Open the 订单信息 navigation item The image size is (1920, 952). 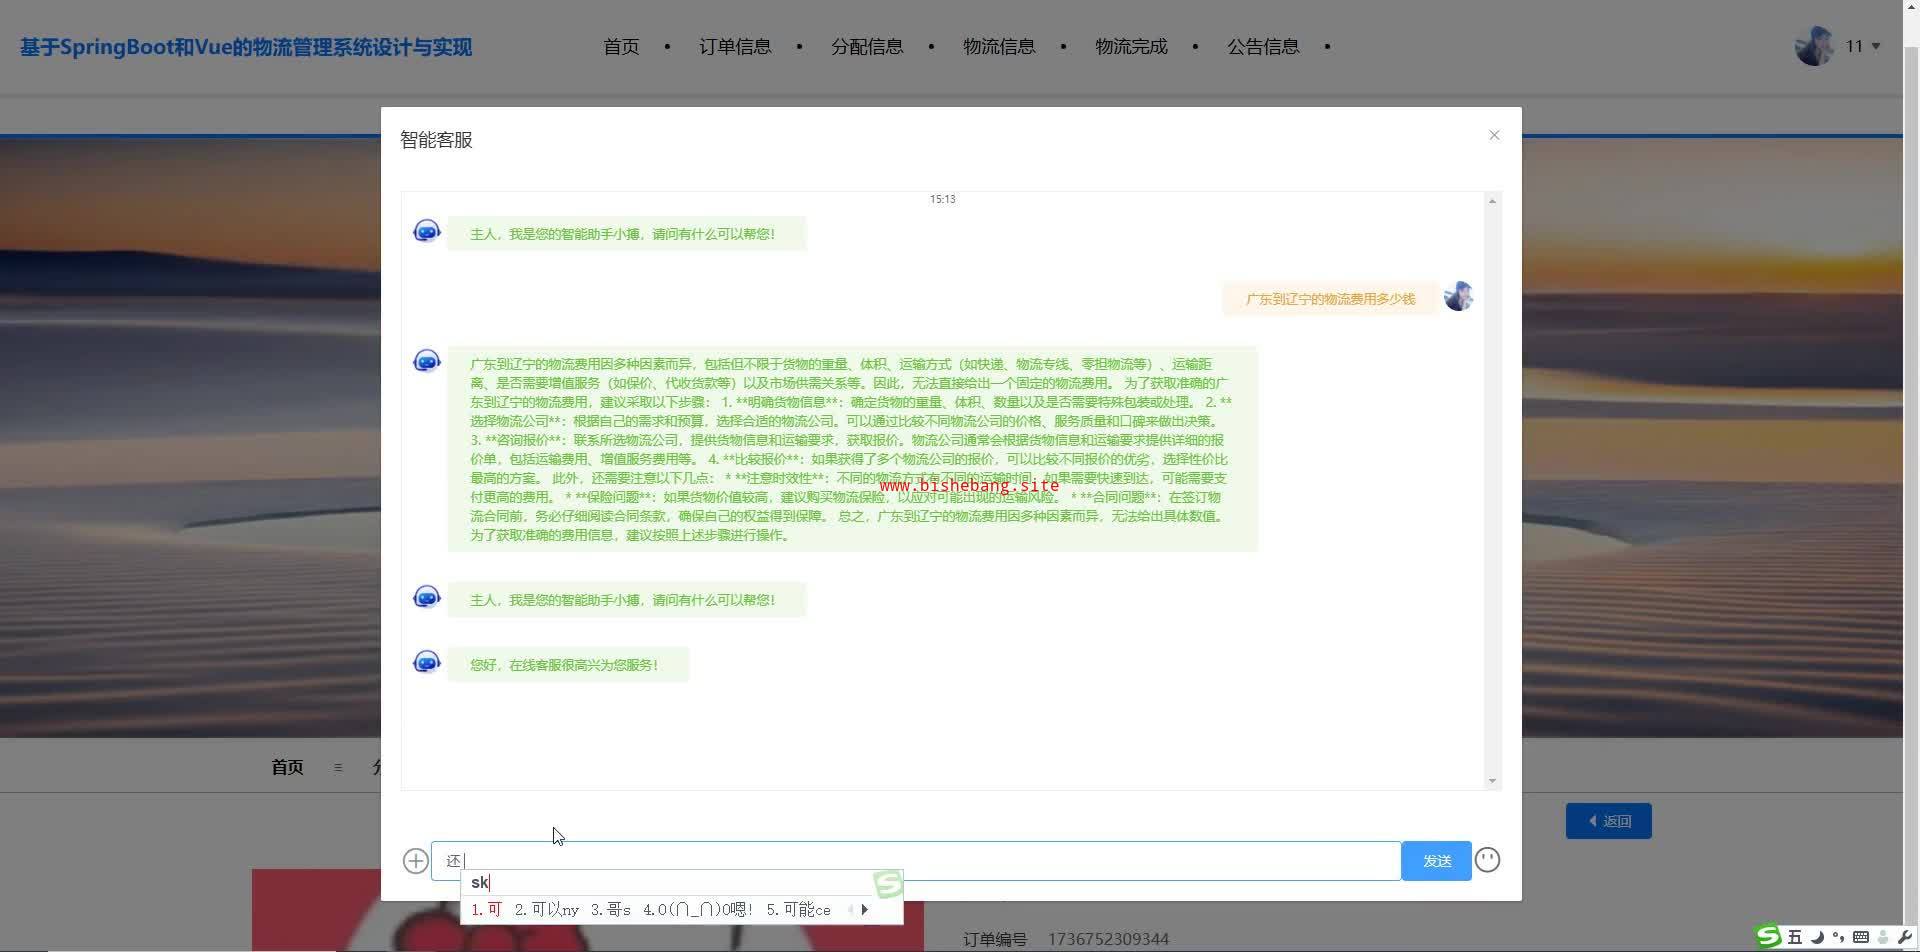point(735,47)
